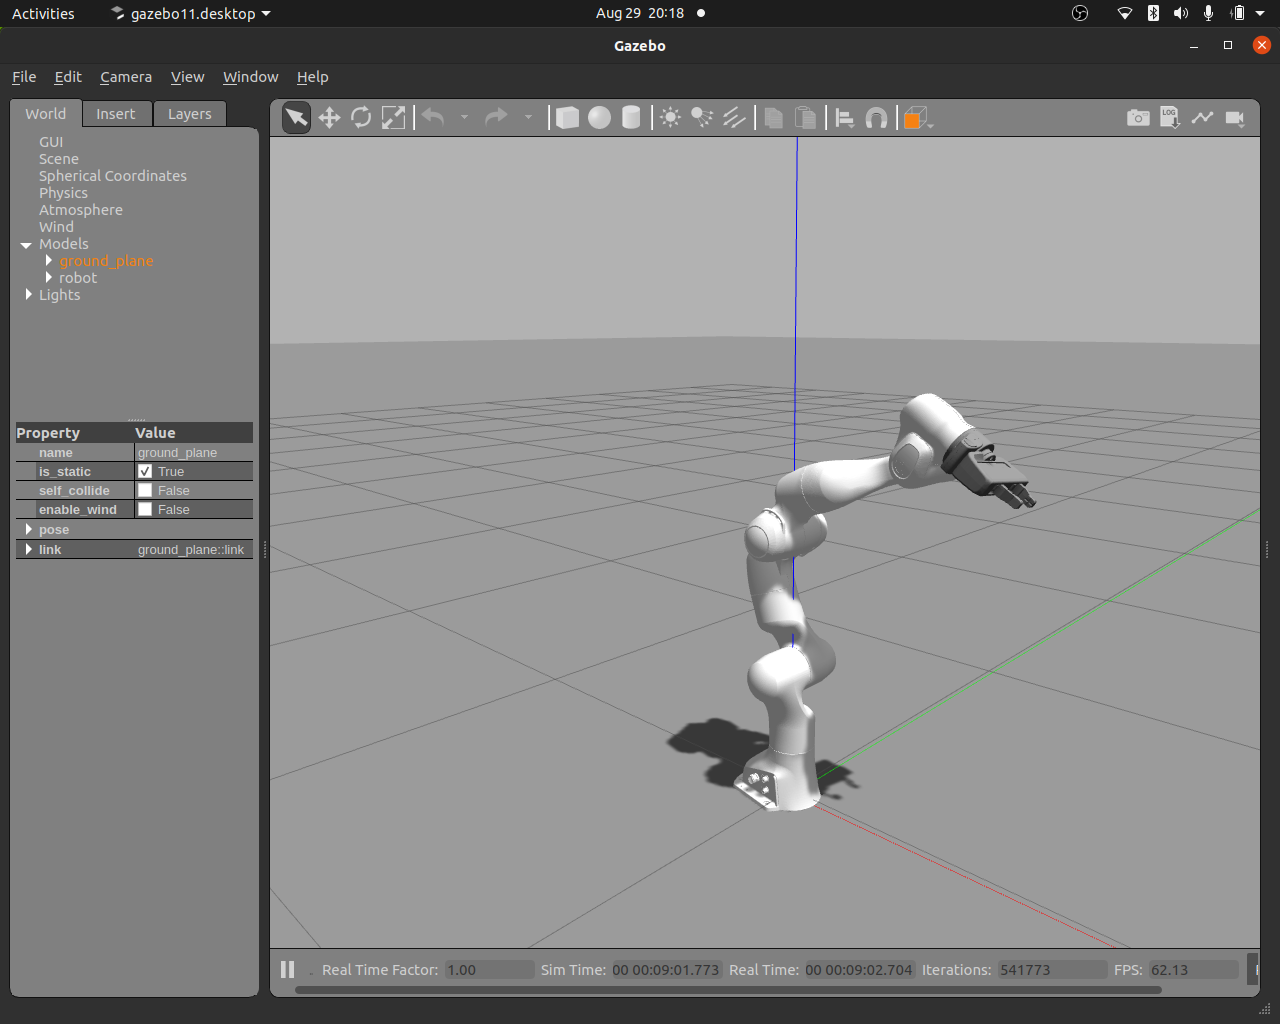Screen dimensions: 1280x1024
Task: Insert a box shape
Action: point(567,118)
